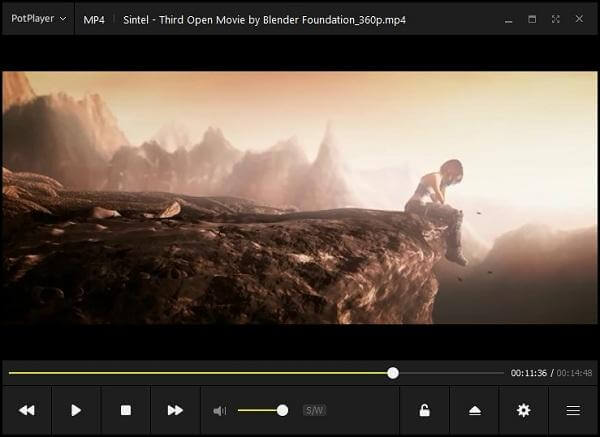Click the Sintel movie file title

[264, 20]
